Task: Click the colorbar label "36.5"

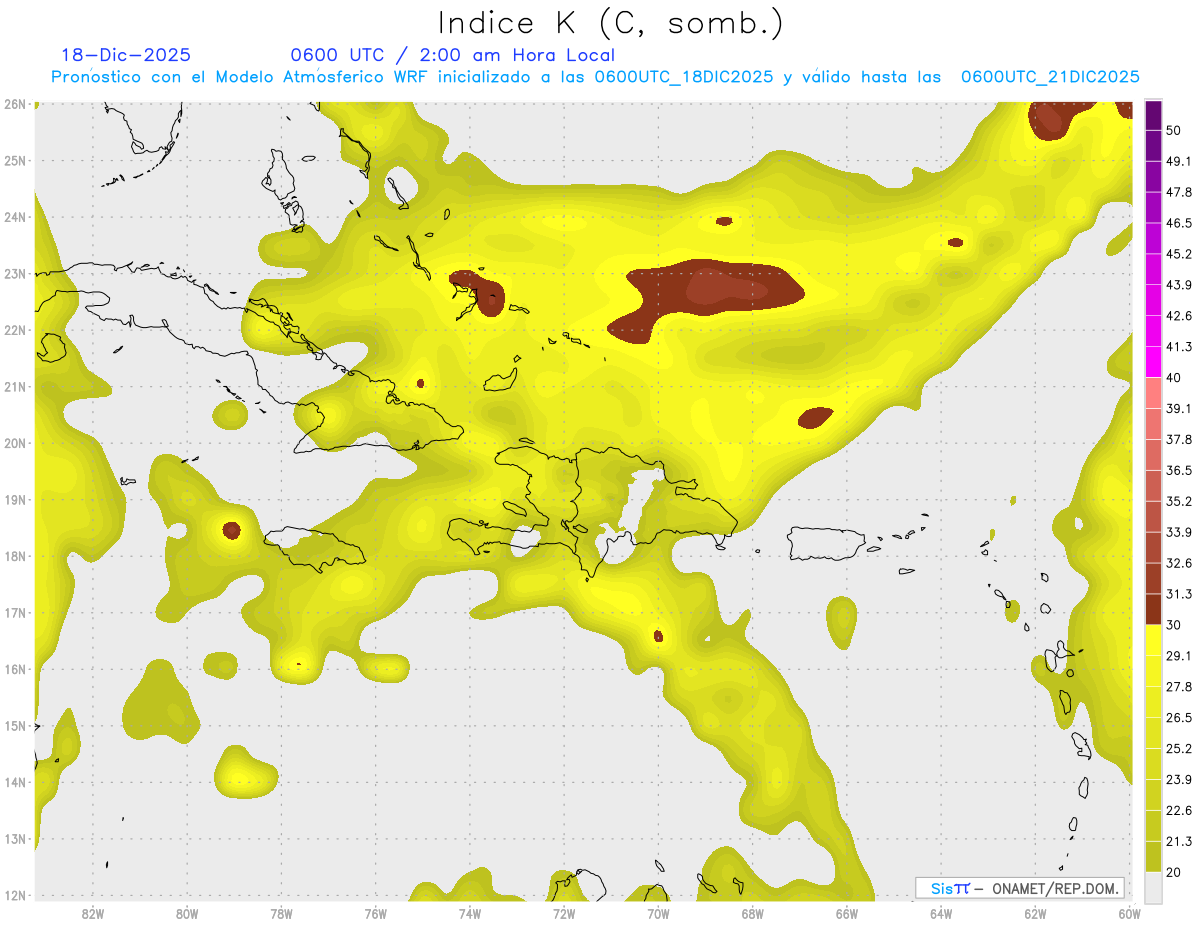Action: [x=1178, y=470]
